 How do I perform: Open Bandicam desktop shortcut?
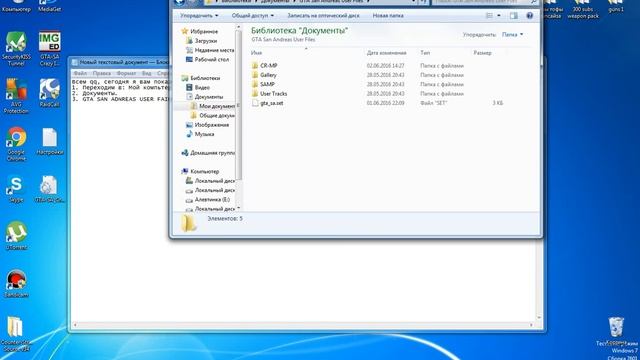[16, 283]
